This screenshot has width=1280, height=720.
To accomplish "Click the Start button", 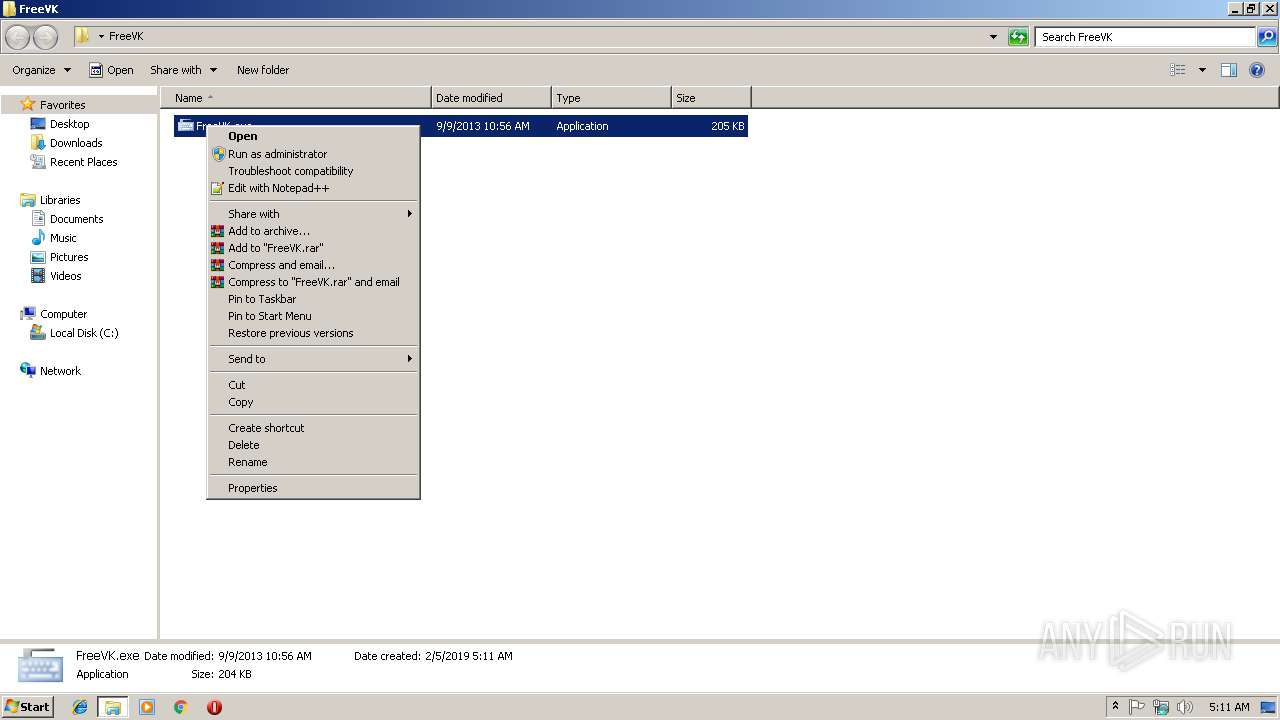I will pos(27,707).
